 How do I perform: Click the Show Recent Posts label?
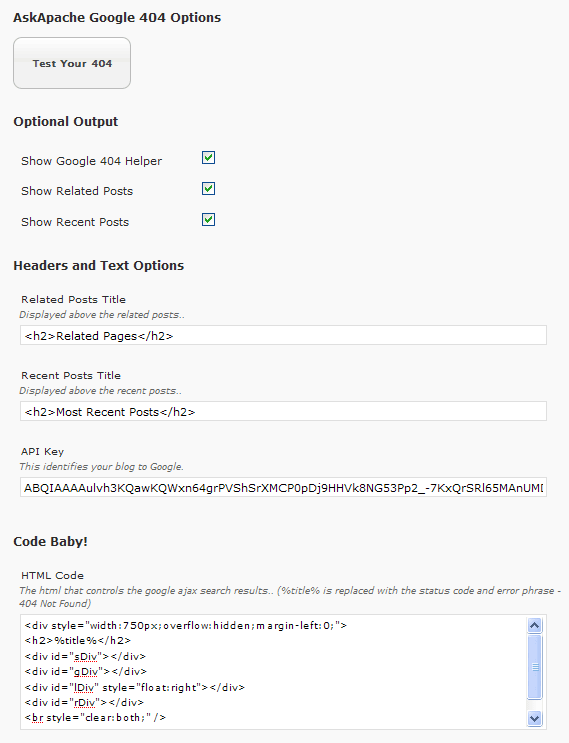[75, 222]
